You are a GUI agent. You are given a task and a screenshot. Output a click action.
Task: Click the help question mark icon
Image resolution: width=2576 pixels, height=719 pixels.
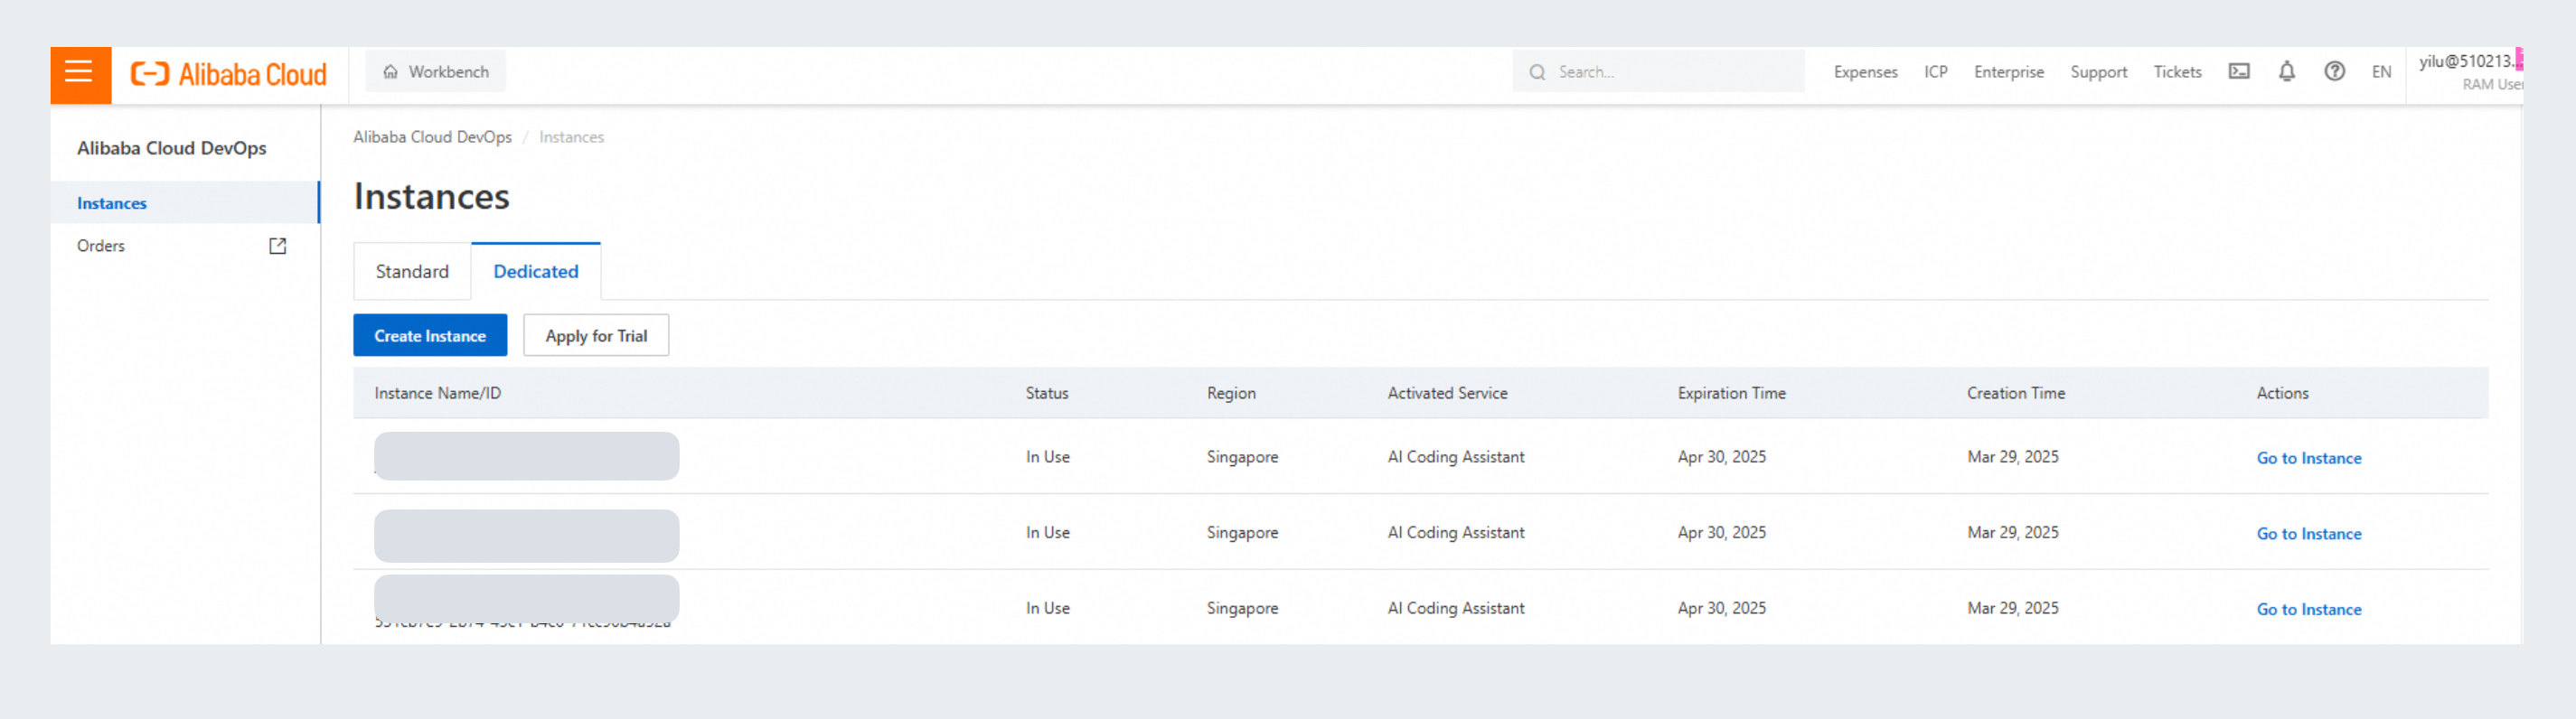click(x=2334, y=72)
